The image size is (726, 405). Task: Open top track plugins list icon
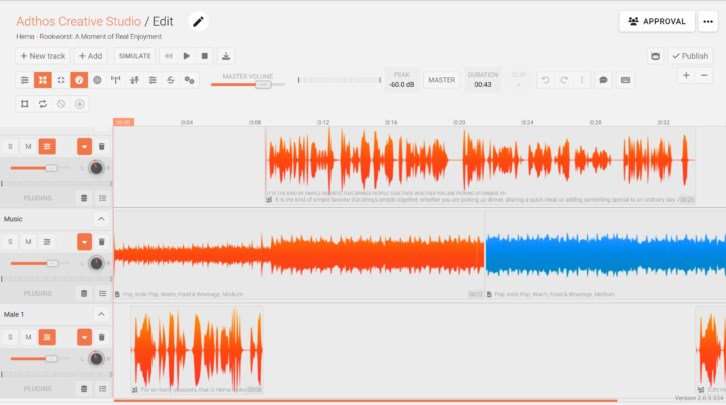[x=102, y=198]
